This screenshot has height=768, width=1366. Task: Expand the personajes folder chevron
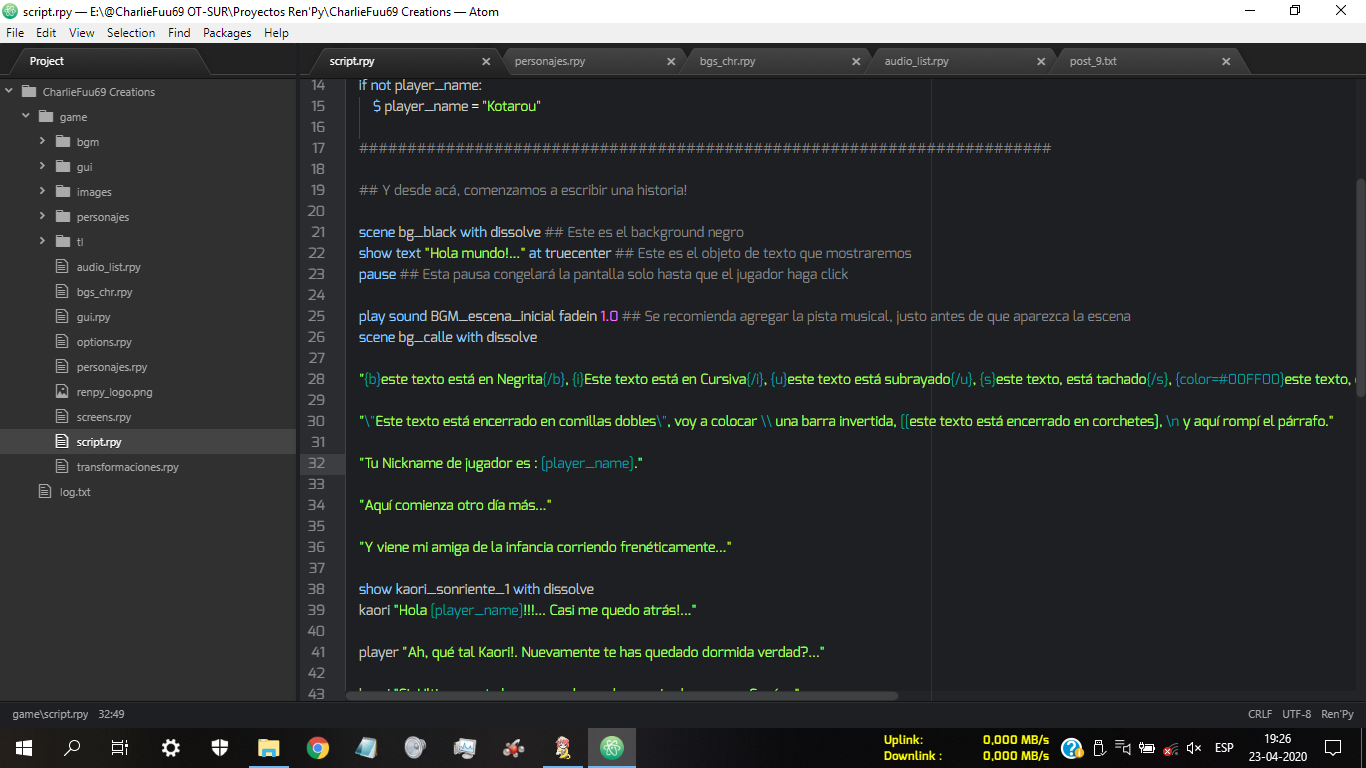coord(43,217)
